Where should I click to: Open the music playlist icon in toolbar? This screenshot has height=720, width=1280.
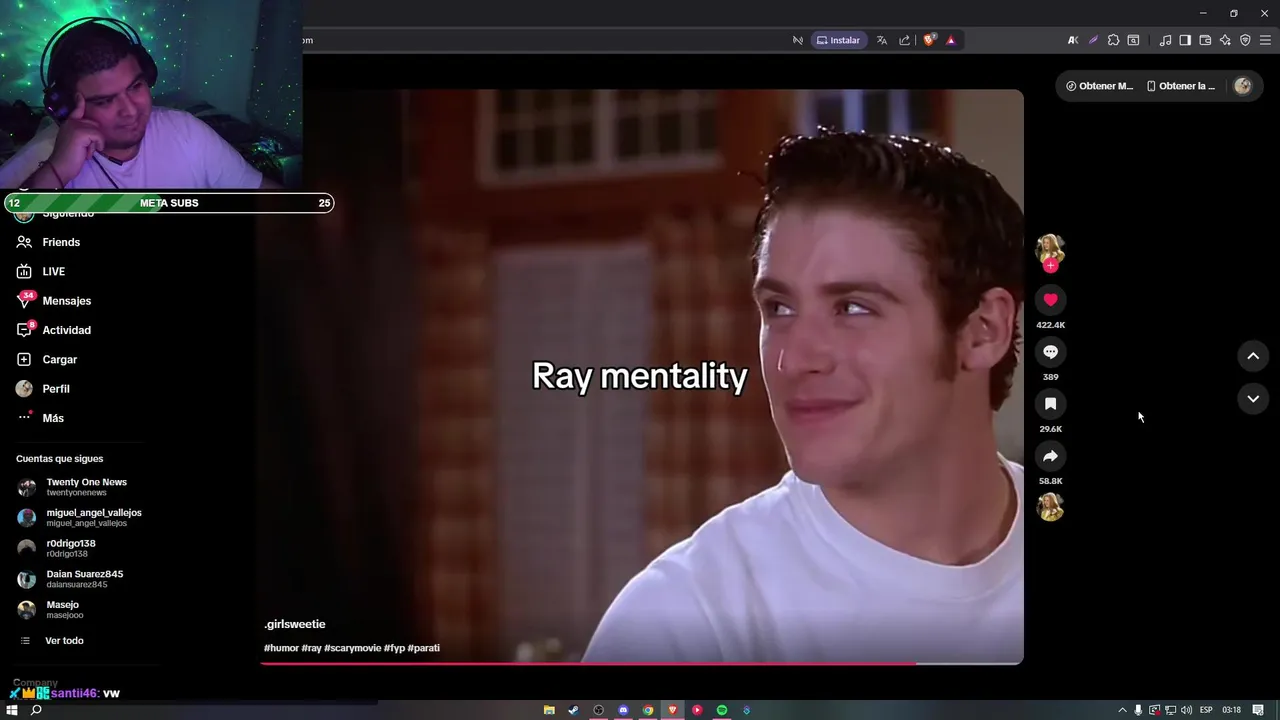pos(1165,40)
